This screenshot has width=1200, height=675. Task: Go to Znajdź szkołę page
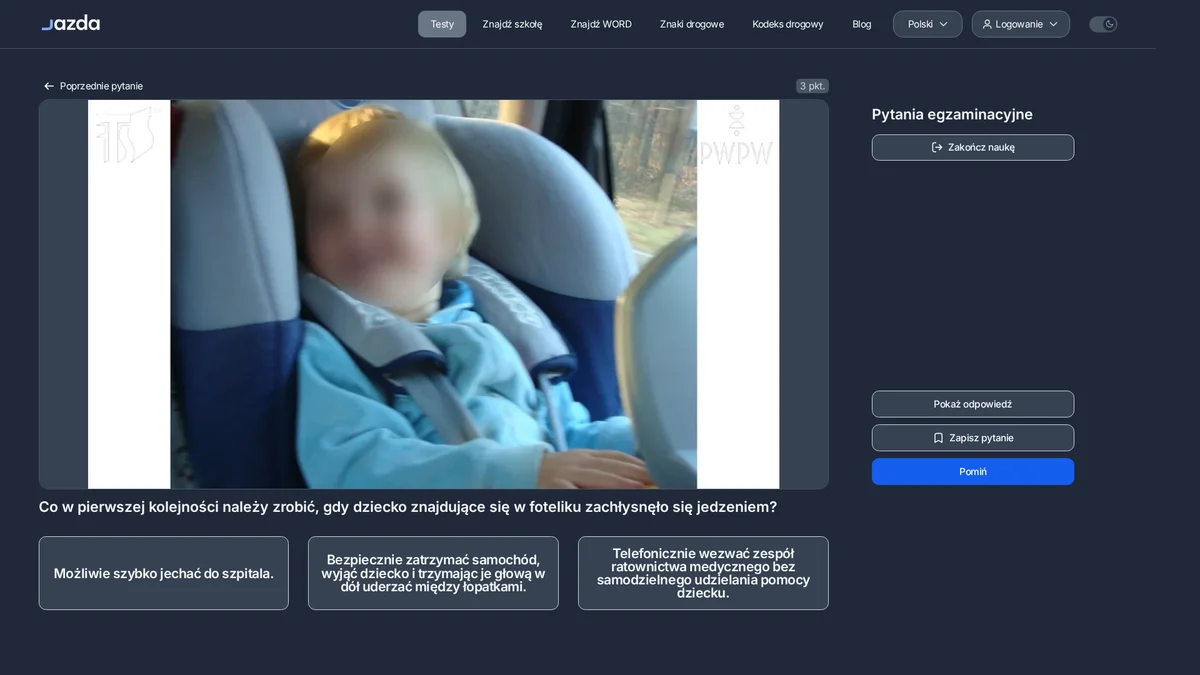point(512,24)
